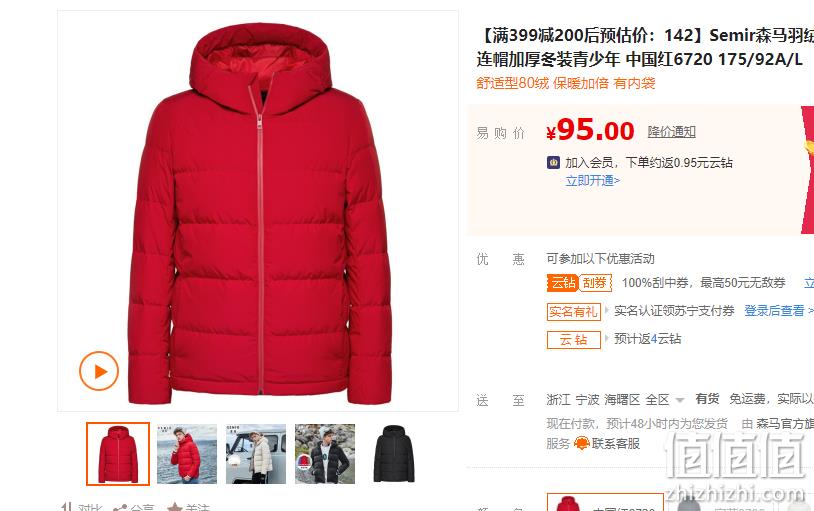814x511 pixels.
Task: Click the 云钻 刮券 coupon badge
Action: coord(579,283)
